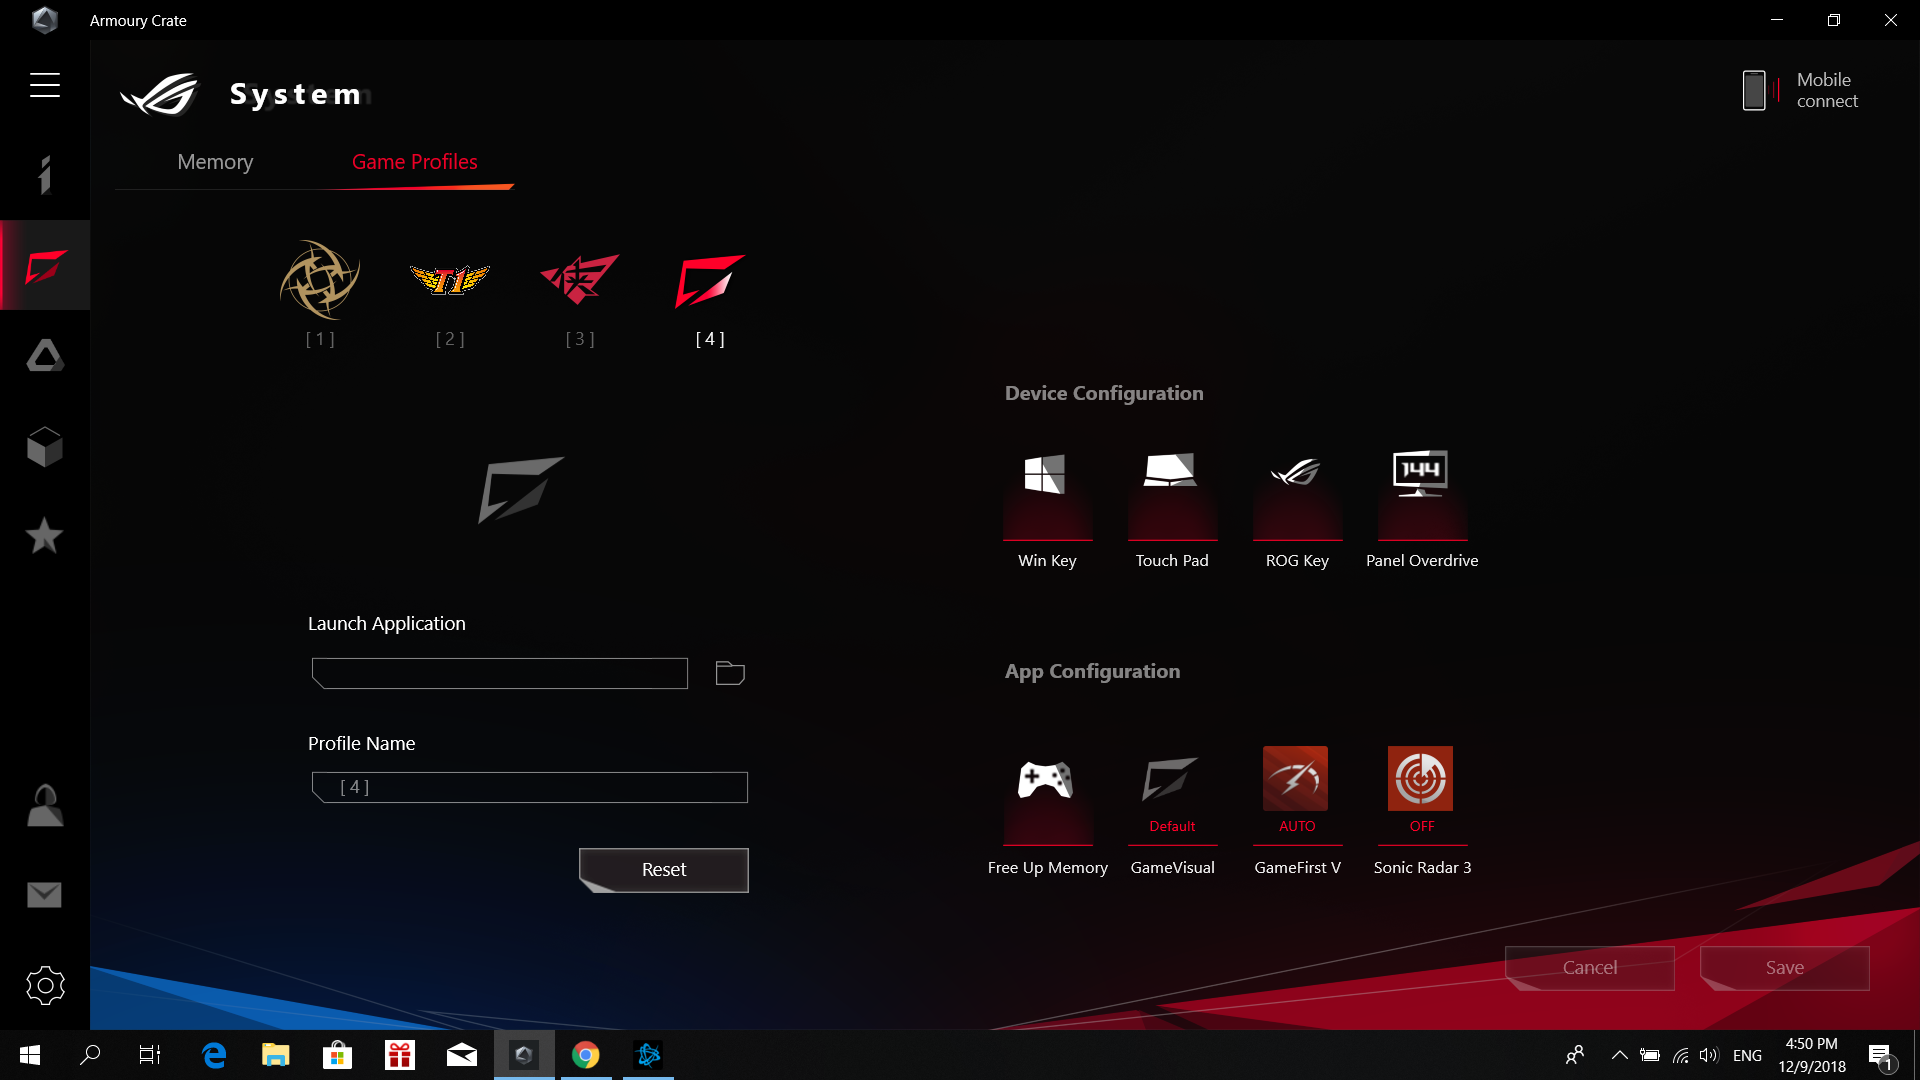Viewport: 1920px width, 1080px height.
Task: Open the user account sidebar icon
Action: [44, 805]
